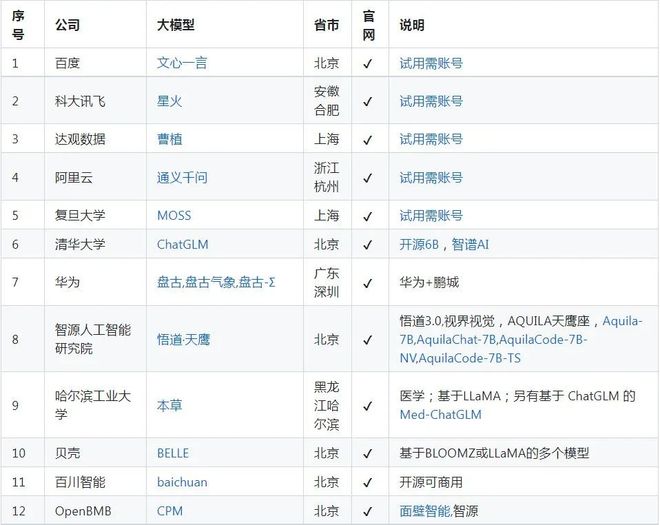Viewport: 660px width, 525px height.
Task: Open the 开源6B link
Action: coord(419,245)
